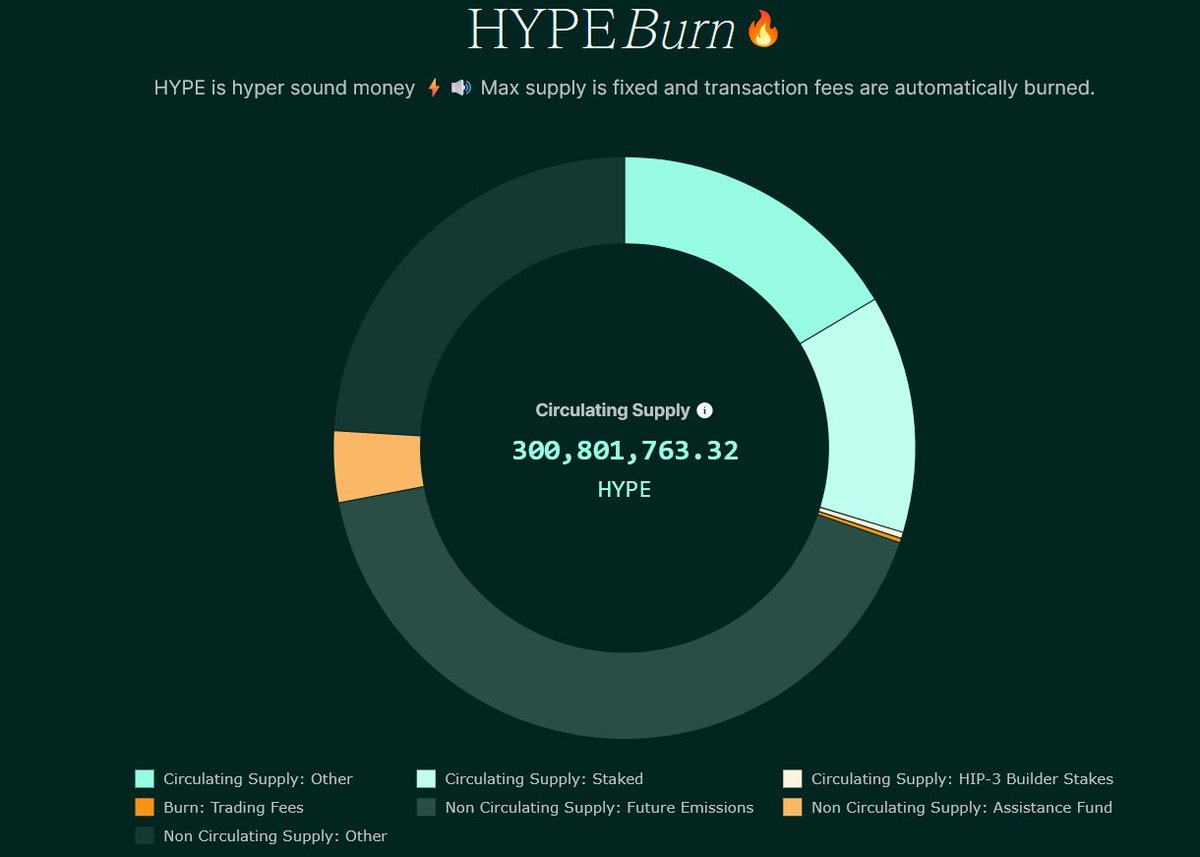Toggle the 'Circulating Supply: Staked' legend swatch
This screenshot has width=1200, height=857.
(x=426, y=779)
